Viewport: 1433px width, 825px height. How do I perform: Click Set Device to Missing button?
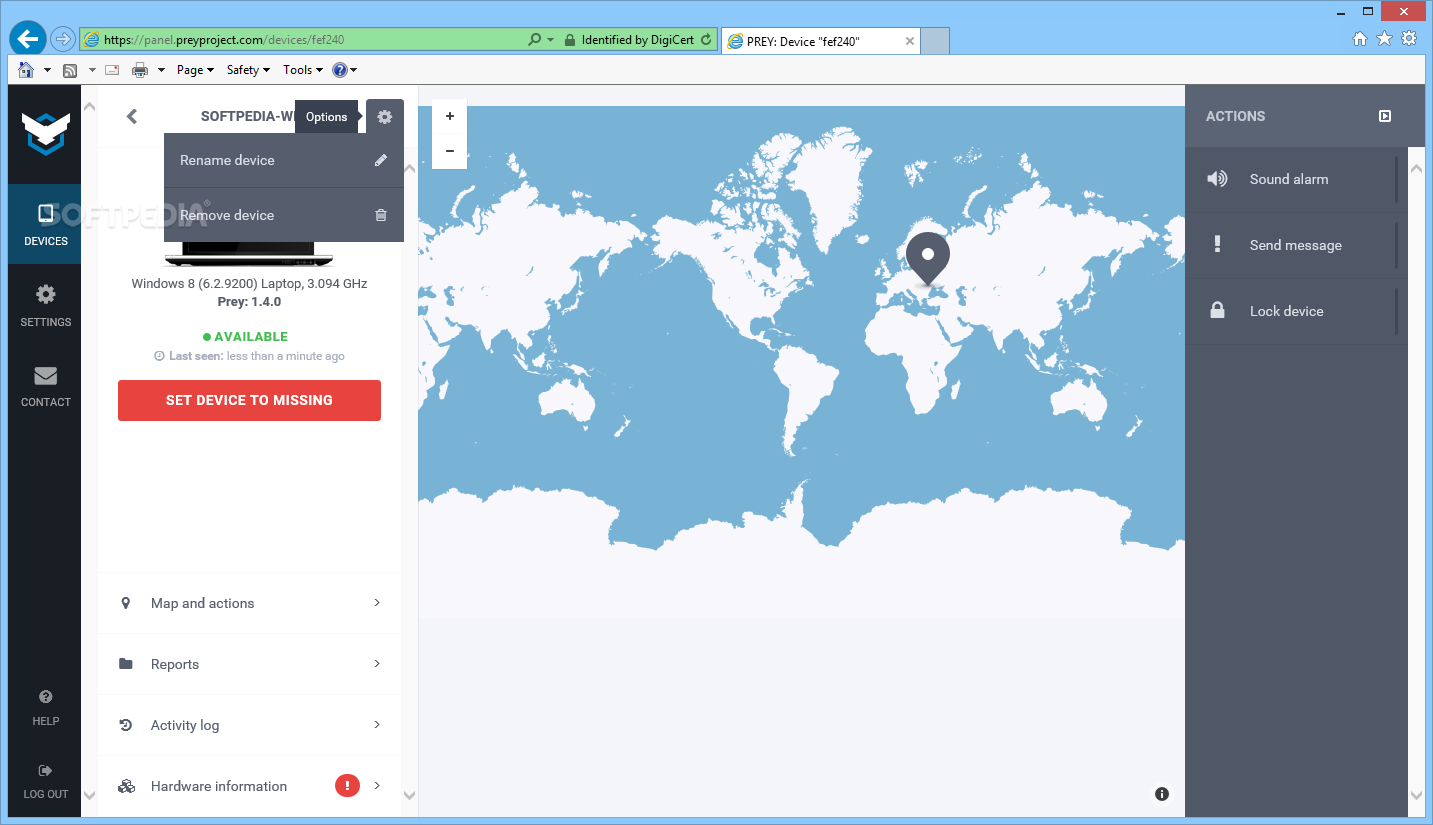tap(249, 400)
